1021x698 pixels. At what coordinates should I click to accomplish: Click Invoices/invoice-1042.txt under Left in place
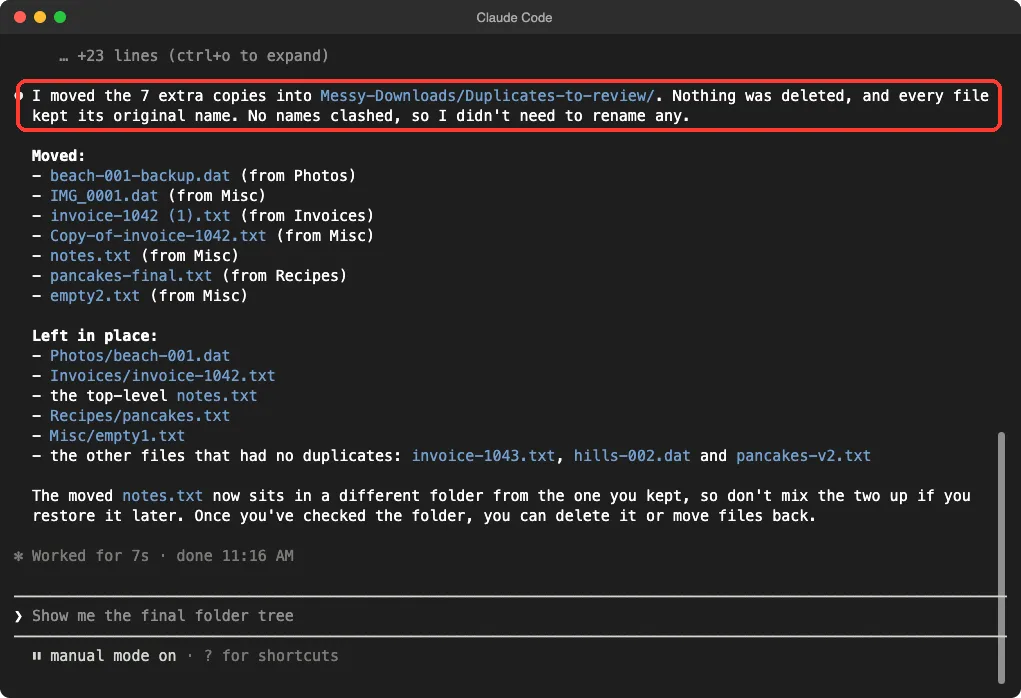[x=163, y=376]
